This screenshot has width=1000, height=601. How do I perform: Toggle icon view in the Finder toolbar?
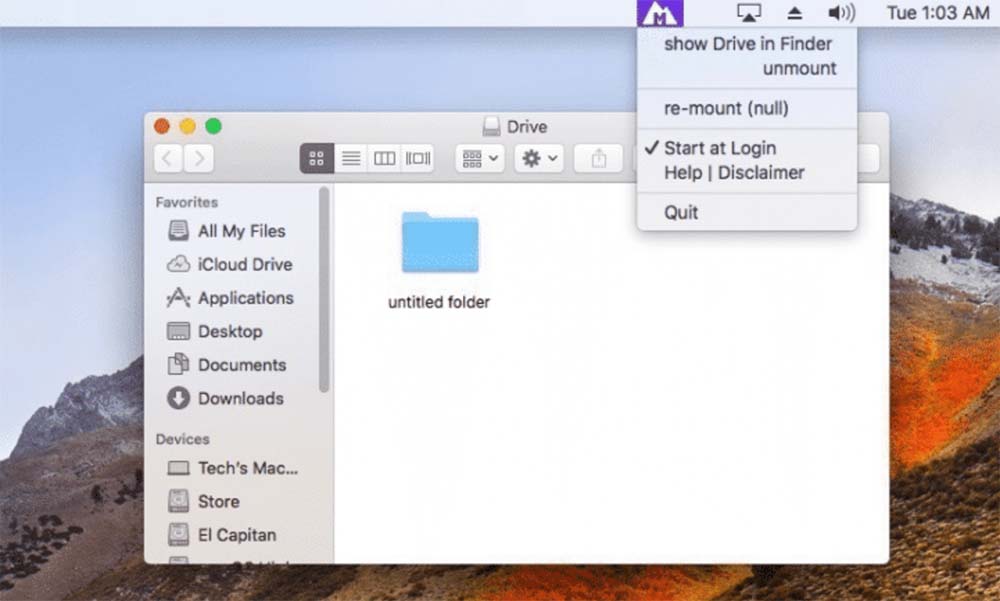tap(316, 158)
